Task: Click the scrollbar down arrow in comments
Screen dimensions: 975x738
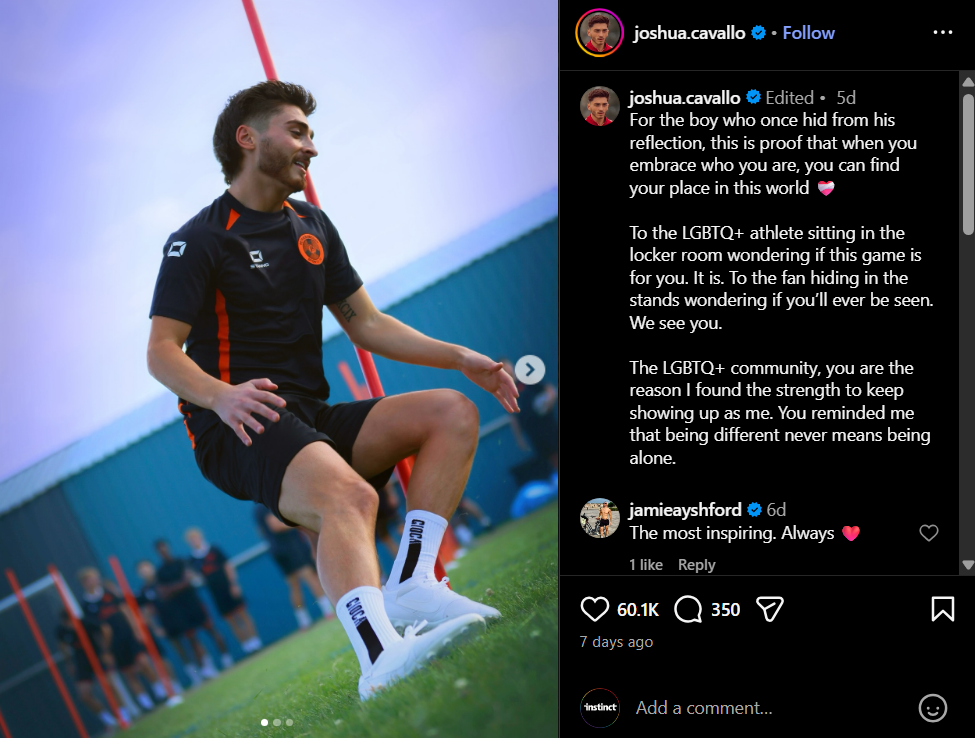Action: click(x=968, y=565)
